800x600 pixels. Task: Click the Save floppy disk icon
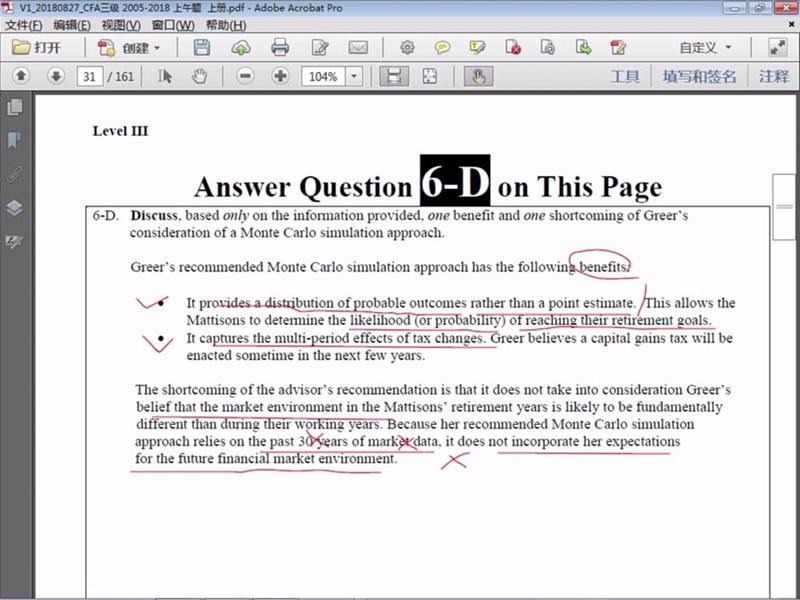pyautogui.click(x=202, y=47)
